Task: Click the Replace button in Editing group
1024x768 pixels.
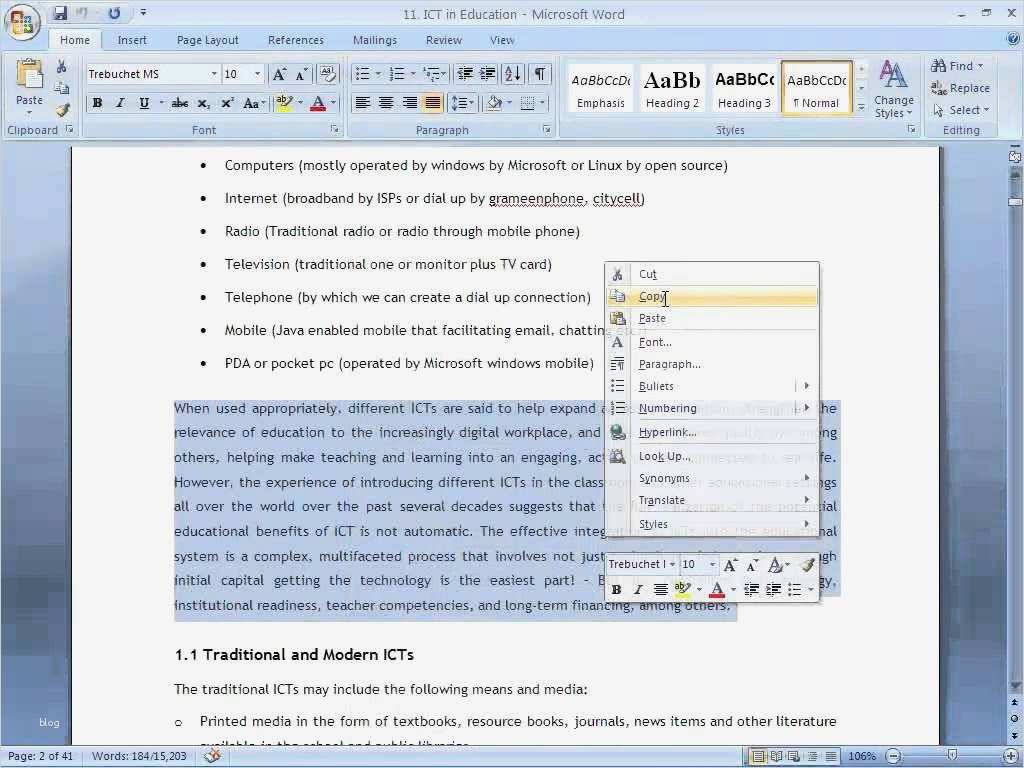Action: (963, 87)
